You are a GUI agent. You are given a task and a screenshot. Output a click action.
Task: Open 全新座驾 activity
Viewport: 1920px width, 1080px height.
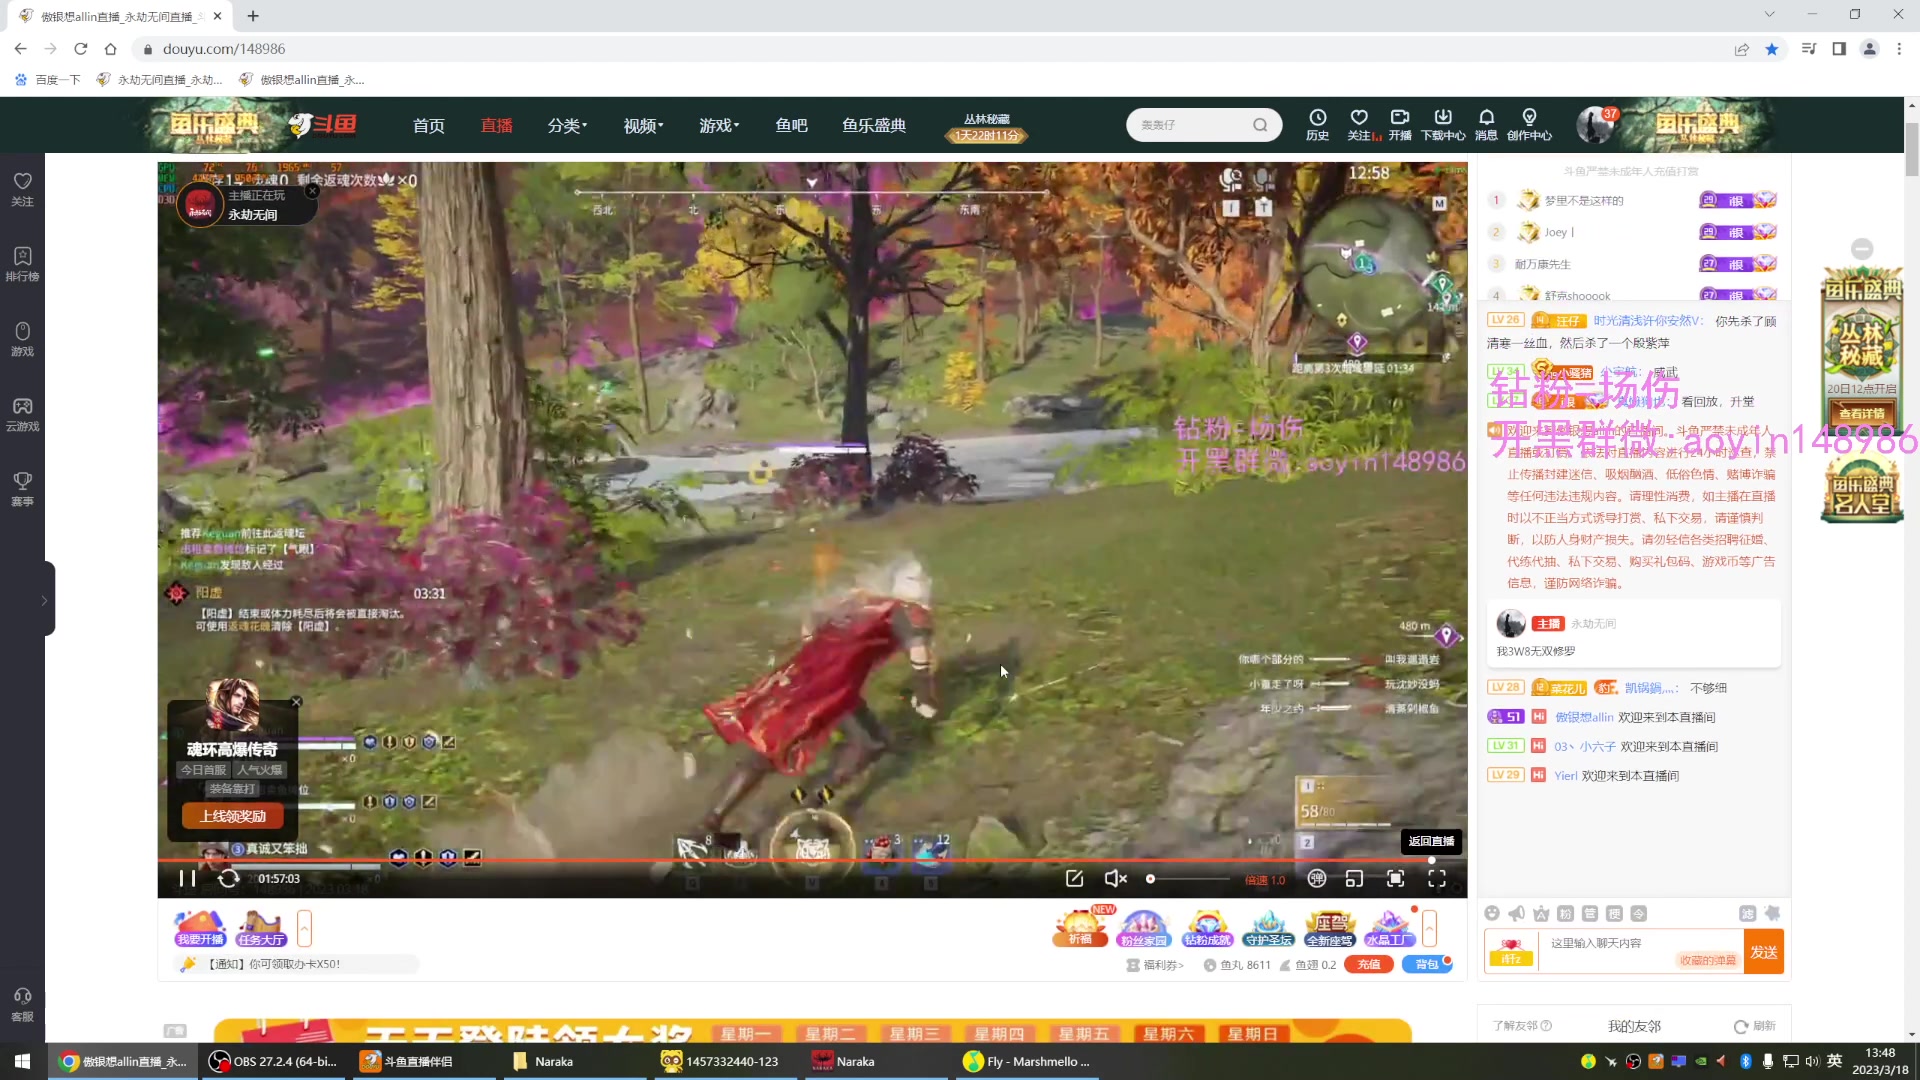(x=1330, y=929)
